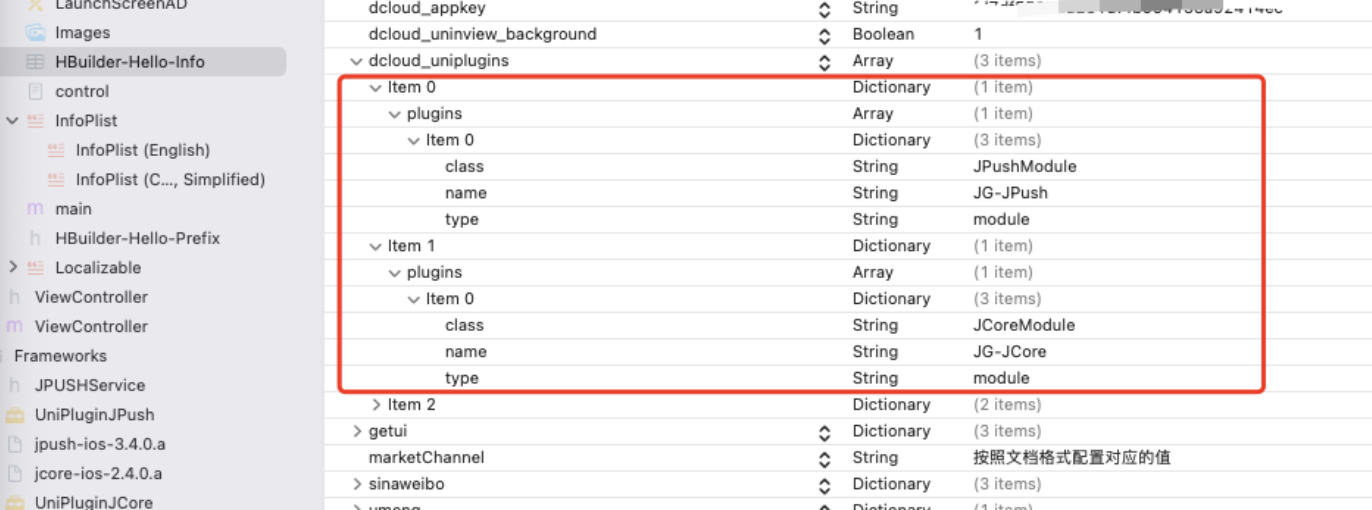The height and width of the screenshot is (510, 1372).
Task: Collapse the dcloud_uniplugins array row
Action: (x=357, y=61)
